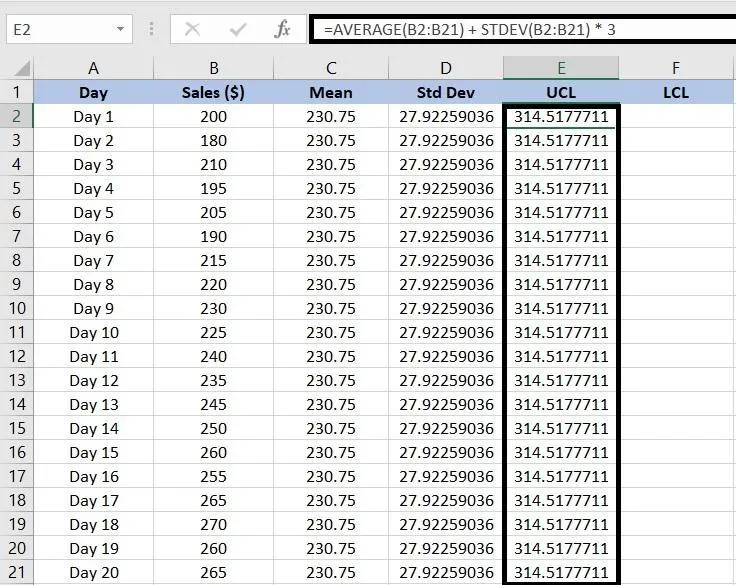Click sales value 180 for Day 2

click(x=214, y=140)
